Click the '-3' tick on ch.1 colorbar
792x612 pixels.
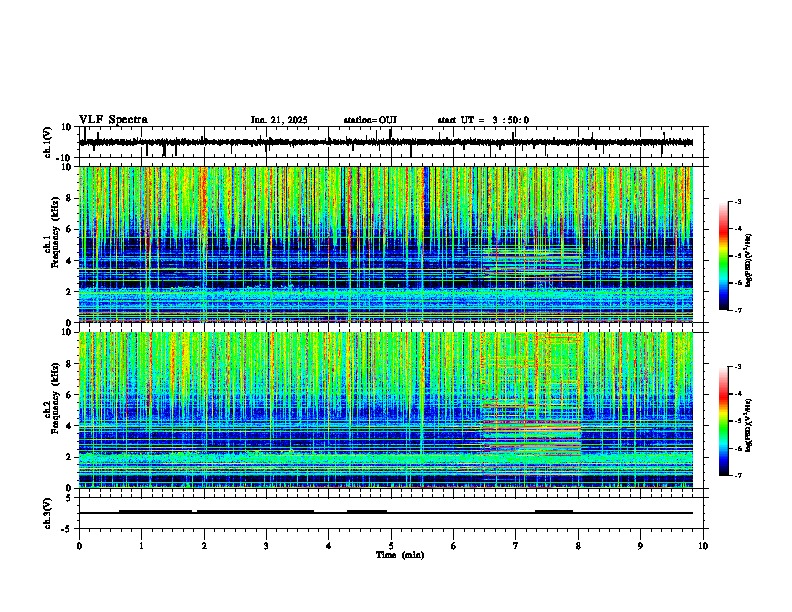737,201
